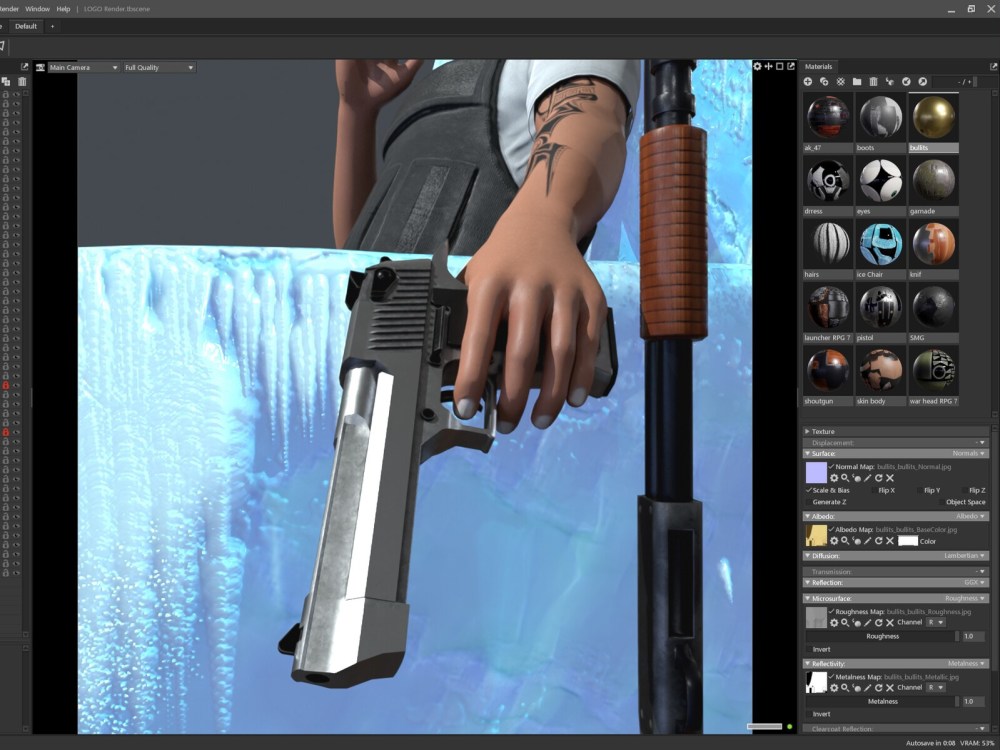Click the viewport pop-out arrow icon
The width and height of the screenshot is (1000, 750).
coord(791,66)
